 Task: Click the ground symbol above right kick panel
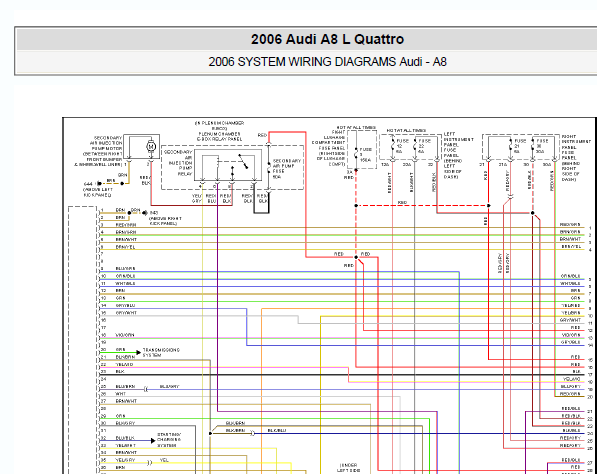coord(145,213)
